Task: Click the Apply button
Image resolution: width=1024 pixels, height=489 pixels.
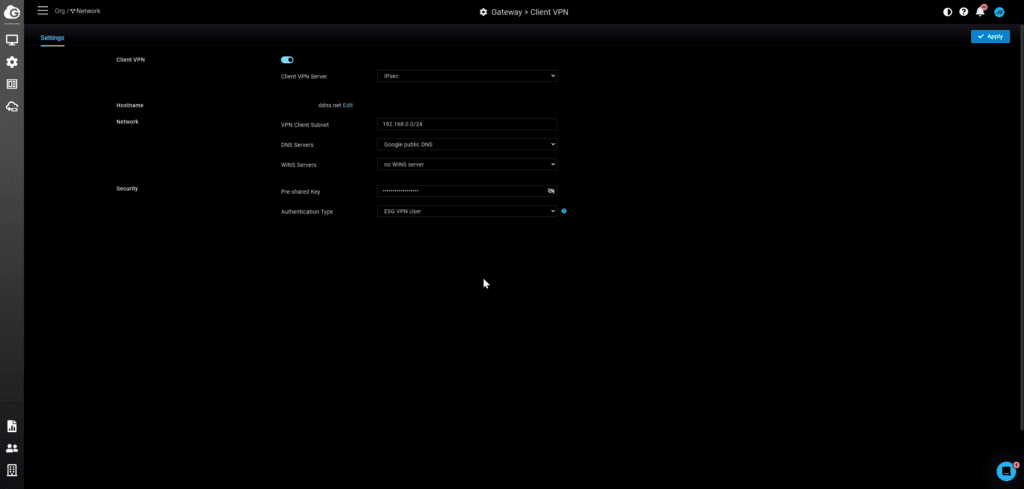Action: [x=990, y=36]
